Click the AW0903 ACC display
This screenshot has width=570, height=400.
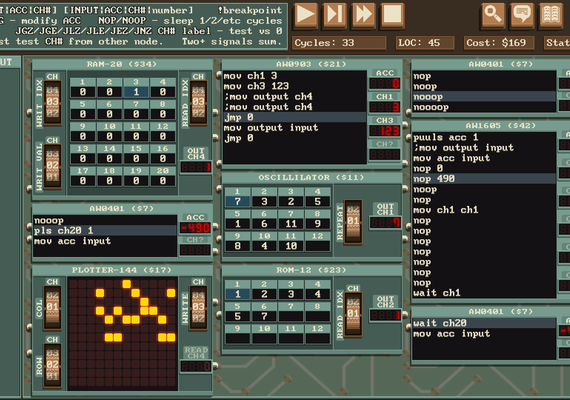pos(385,83)
